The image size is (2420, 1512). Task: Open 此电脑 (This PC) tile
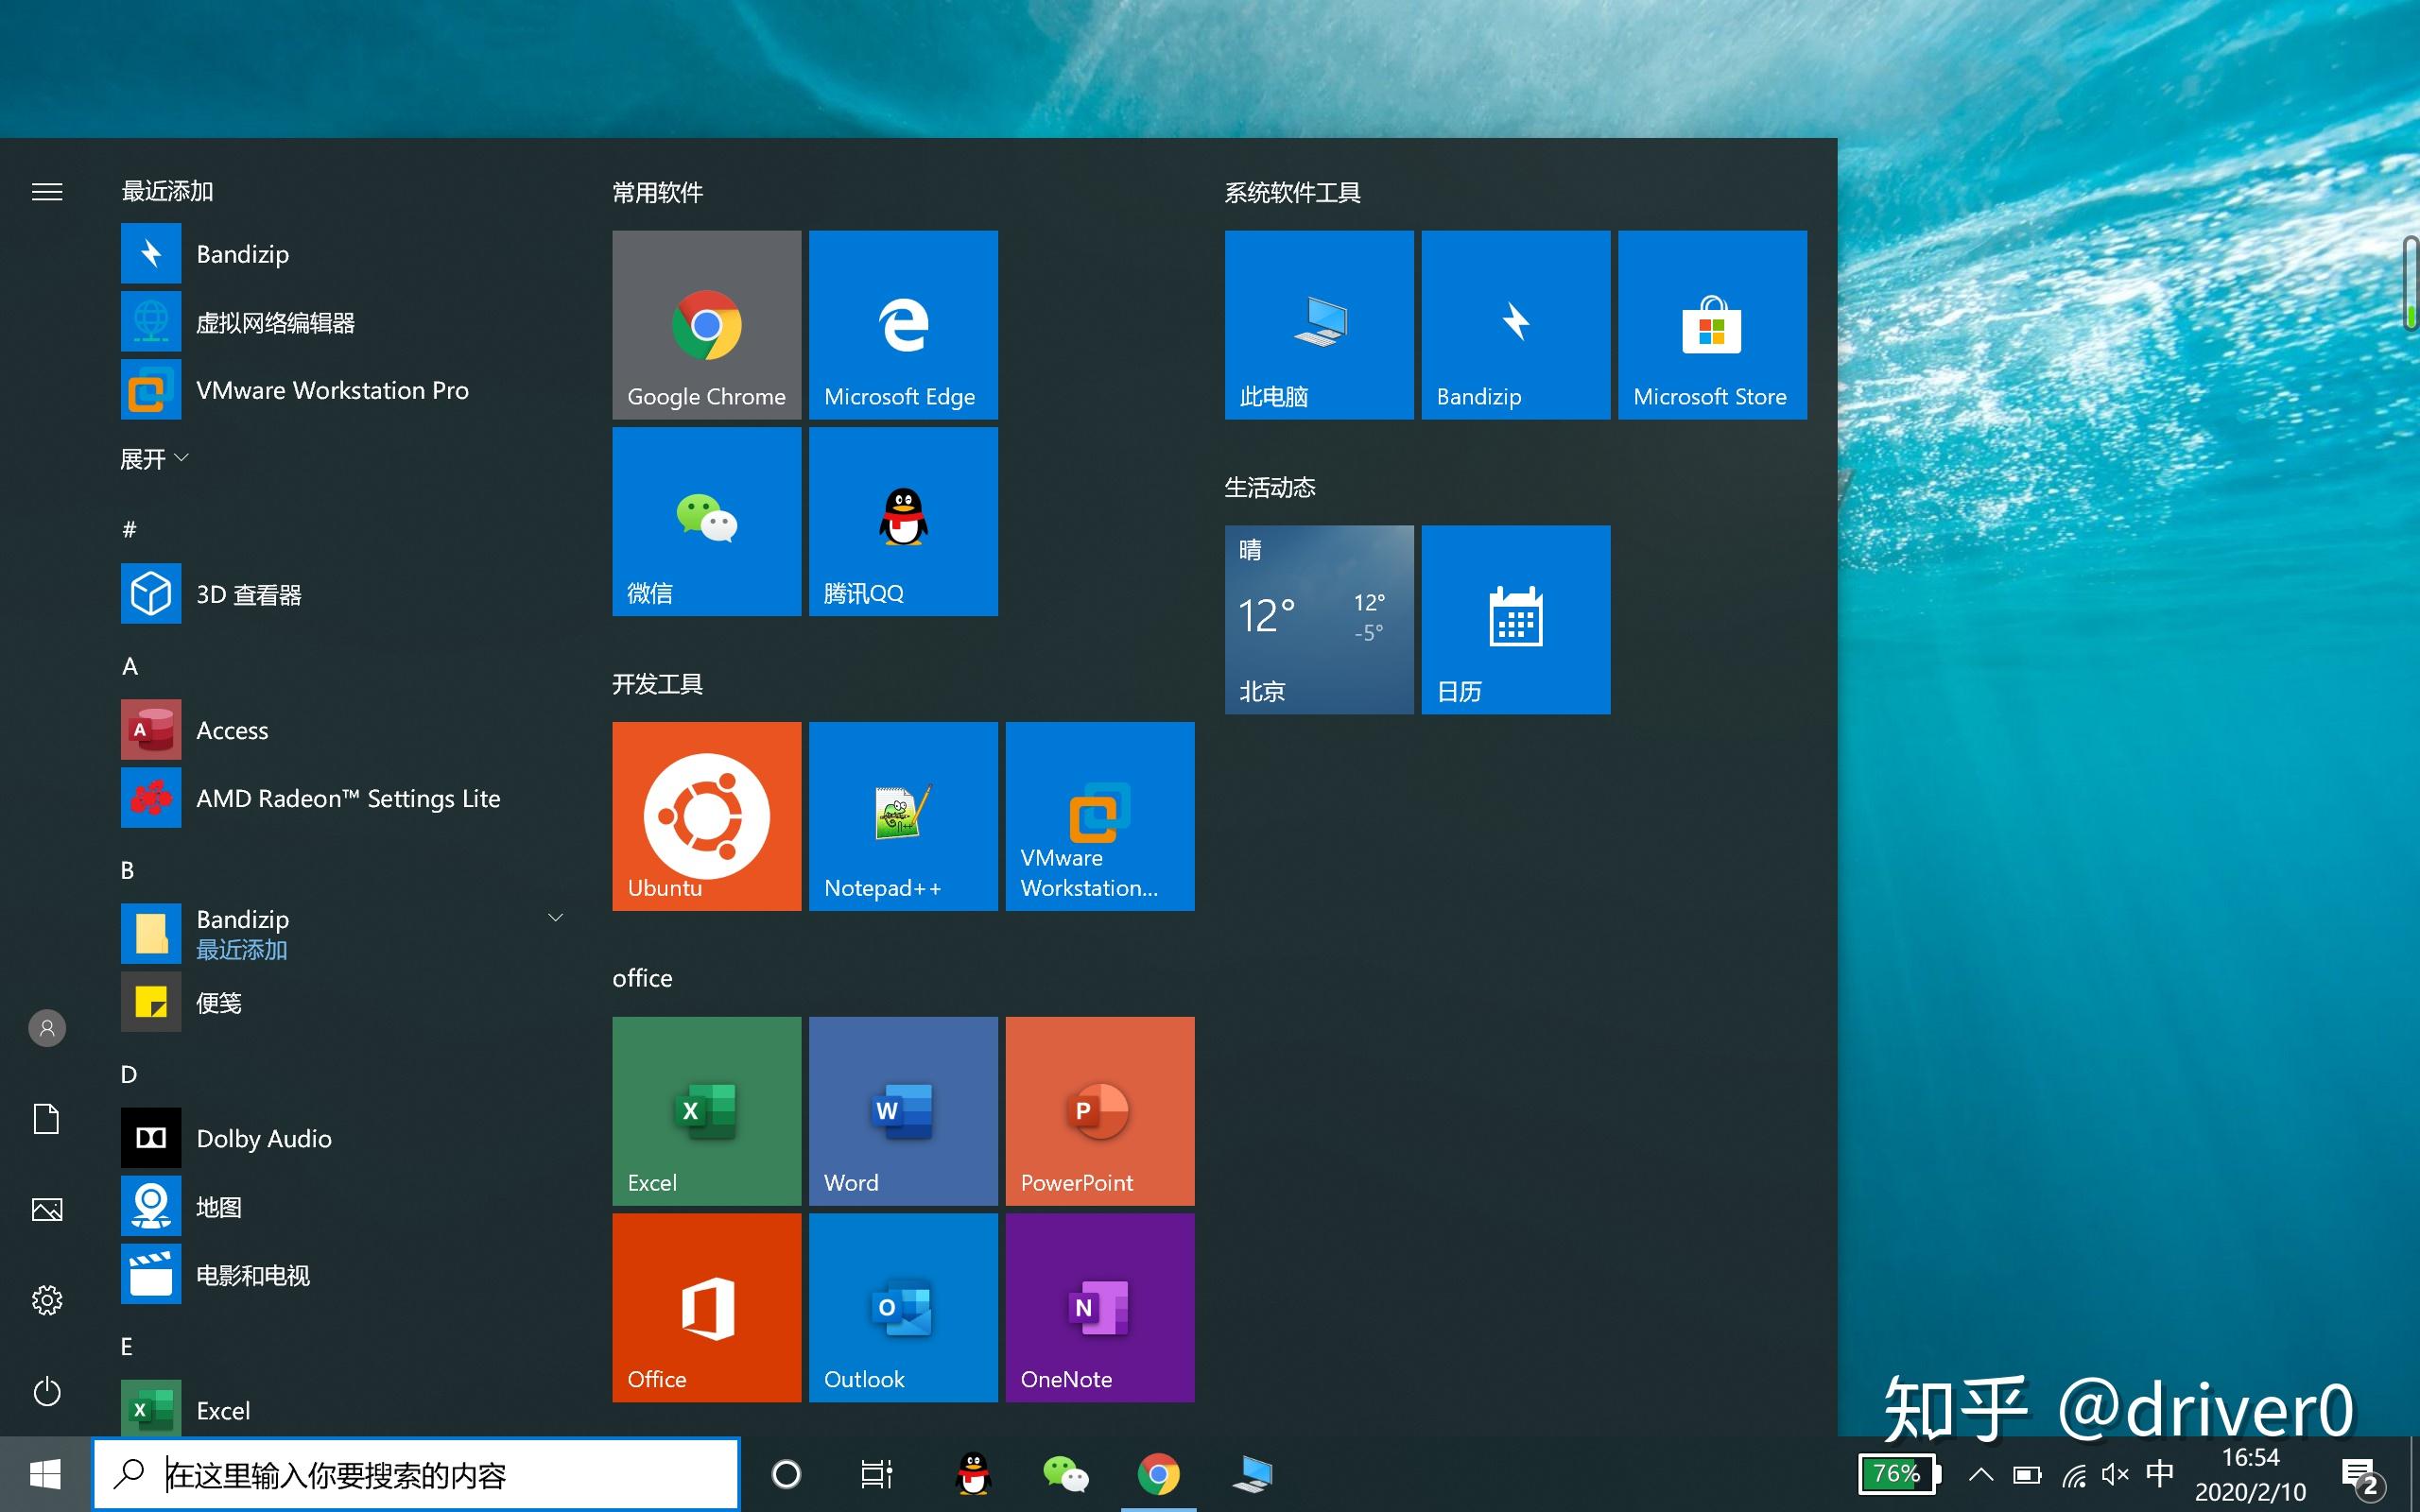pyautogui.click(x=1318, y=324)
